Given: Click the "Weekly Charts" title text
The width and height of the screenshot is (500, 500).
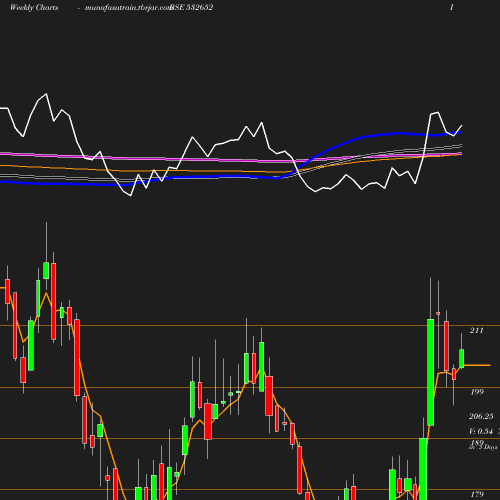Looking at the screenshot, I should pos(34,8).
